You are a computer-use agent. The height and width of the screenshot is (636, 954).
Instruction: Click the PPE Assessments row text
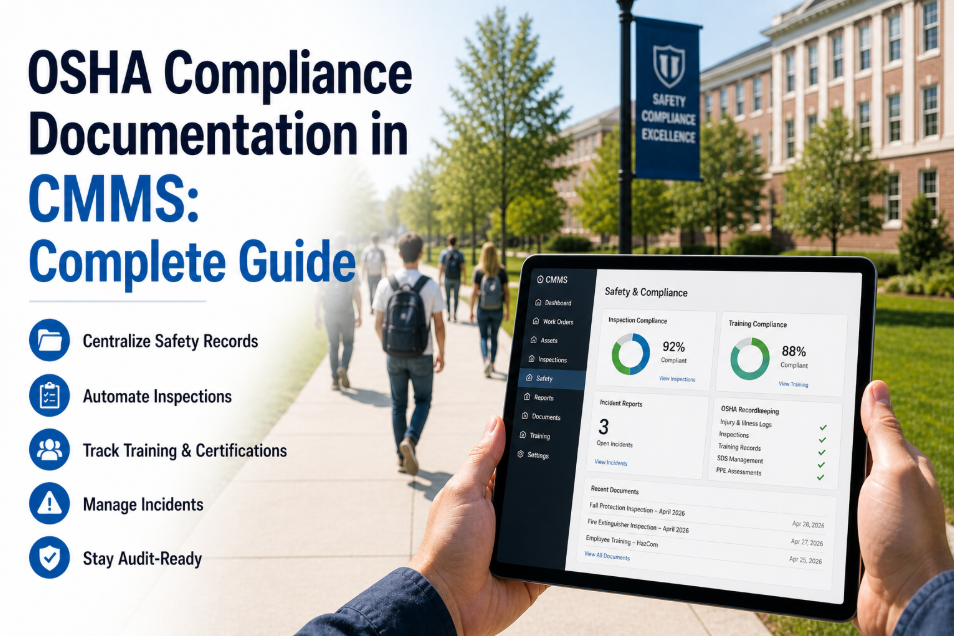click(x=738, y=472)
